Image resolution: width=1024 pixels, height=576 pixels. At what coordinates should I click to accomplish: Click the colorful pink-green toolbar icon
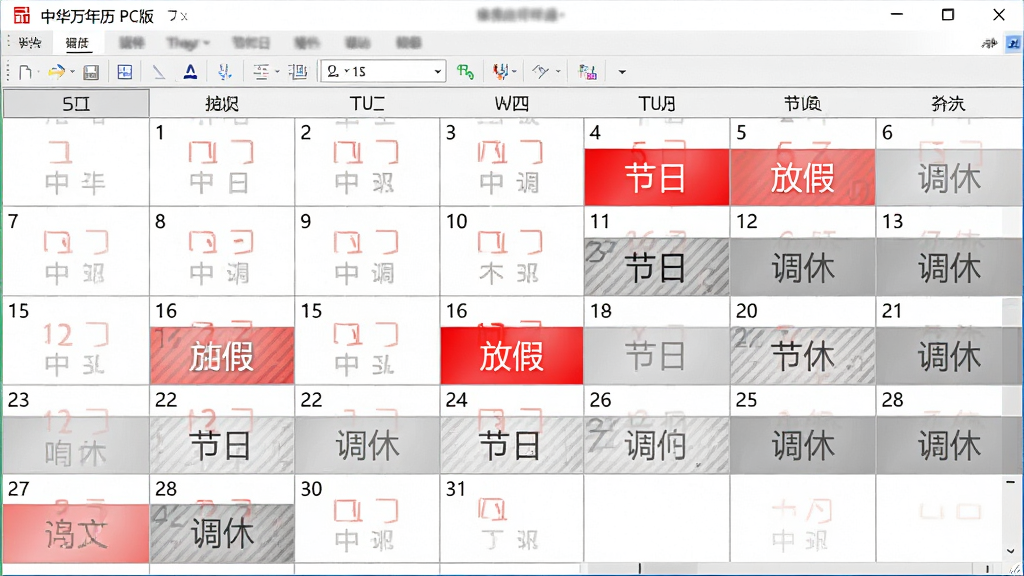pos(587,72)
